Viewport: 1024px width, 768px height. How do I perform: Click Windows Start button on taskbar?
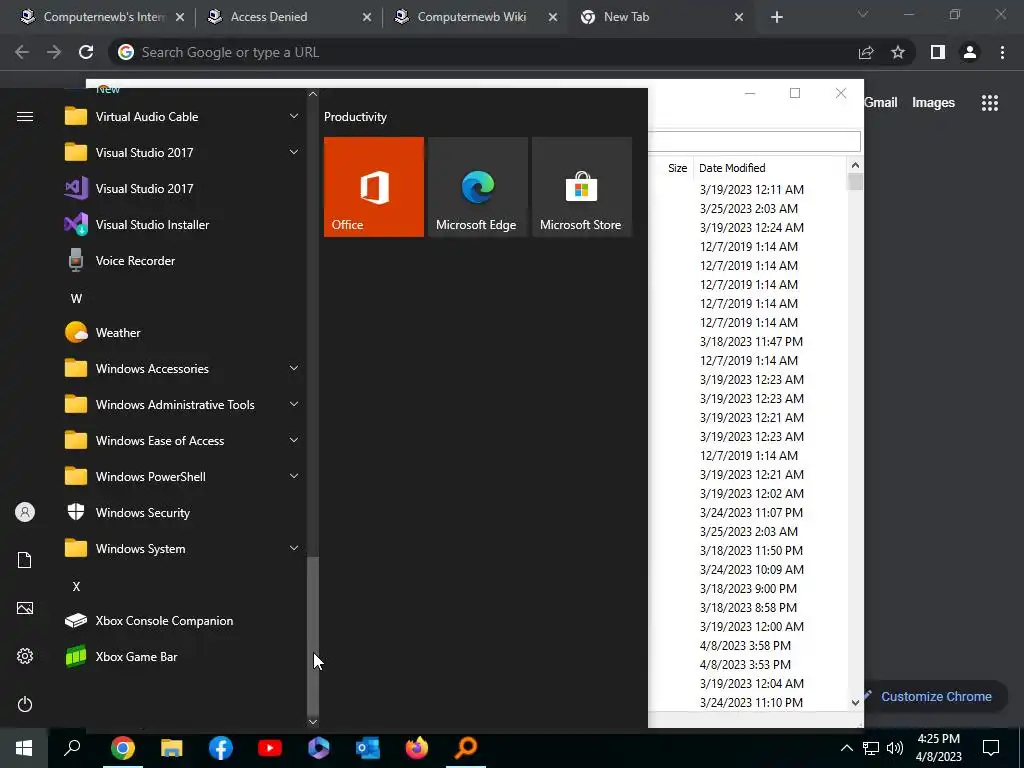click(x=24, y=748)
